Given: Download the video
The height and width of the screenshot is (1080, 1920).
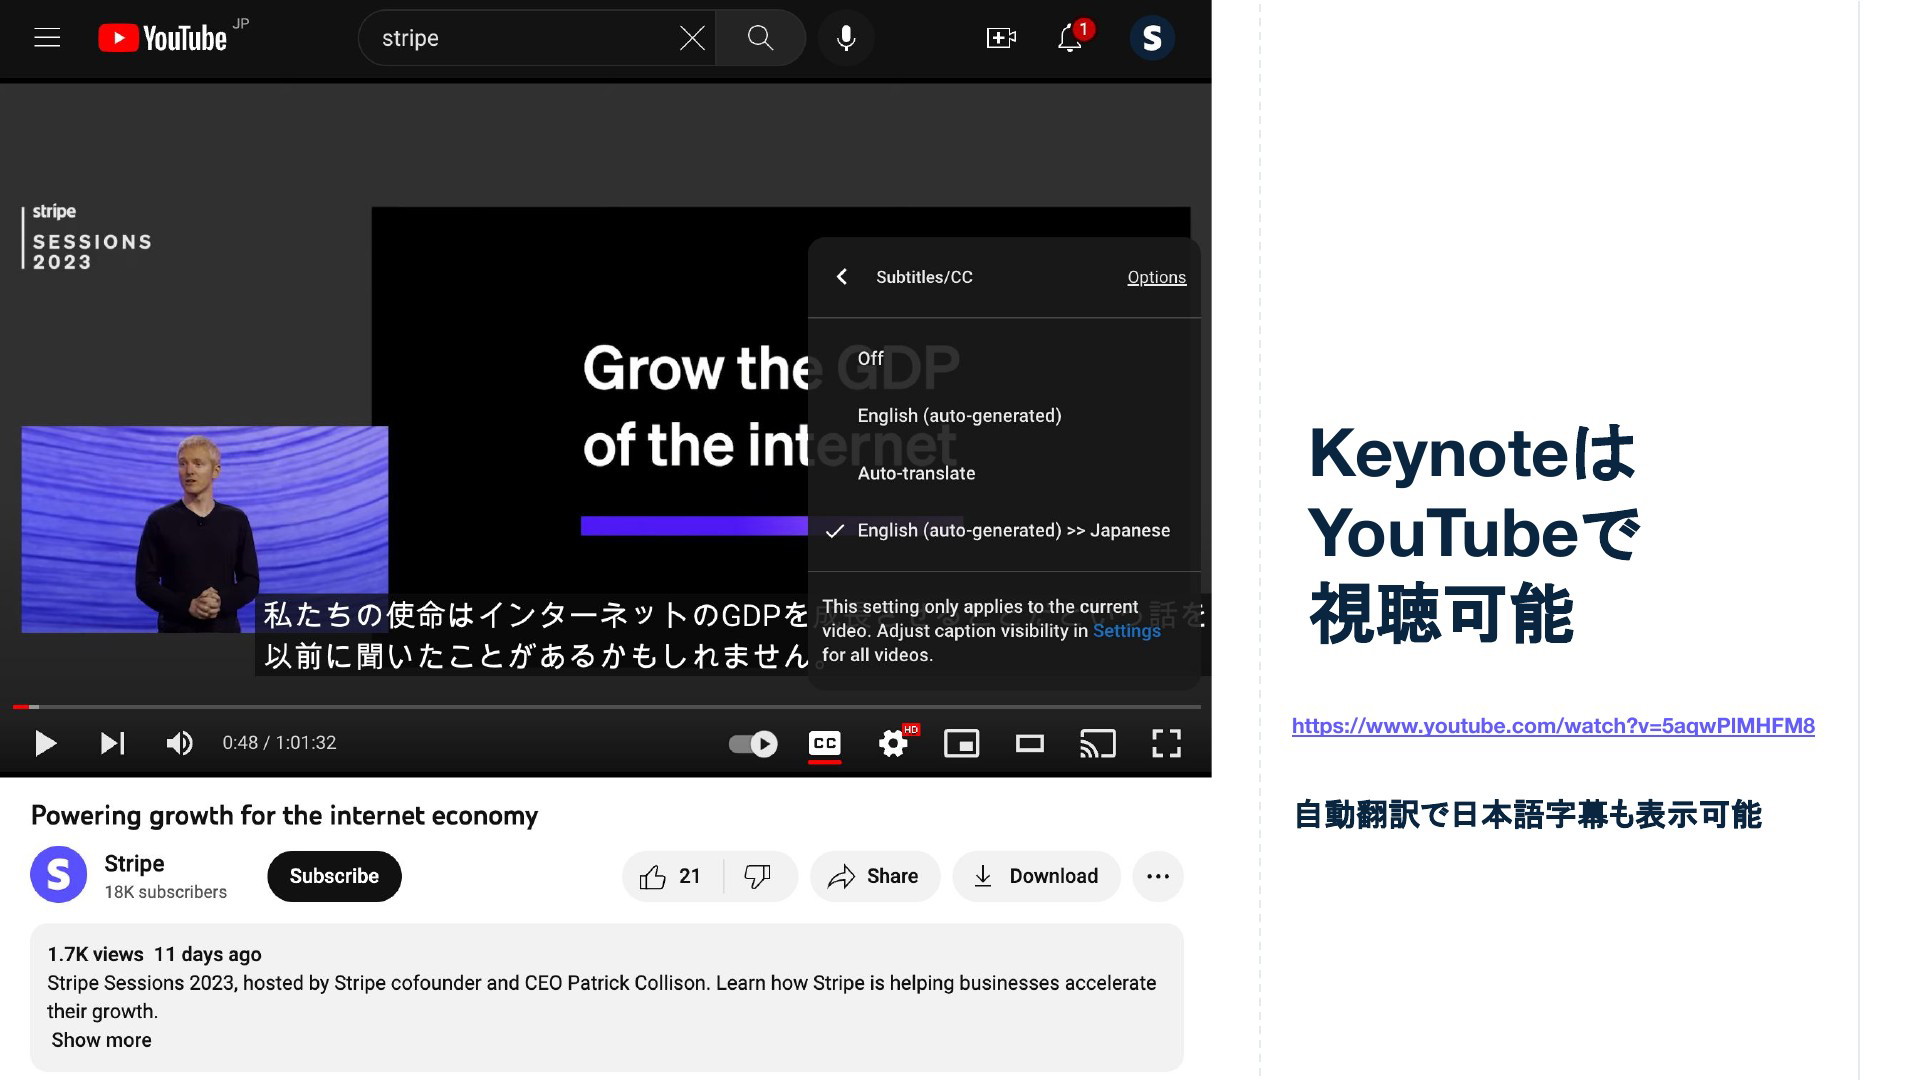Looking at the screenshot, I should tap(1036, 877).
